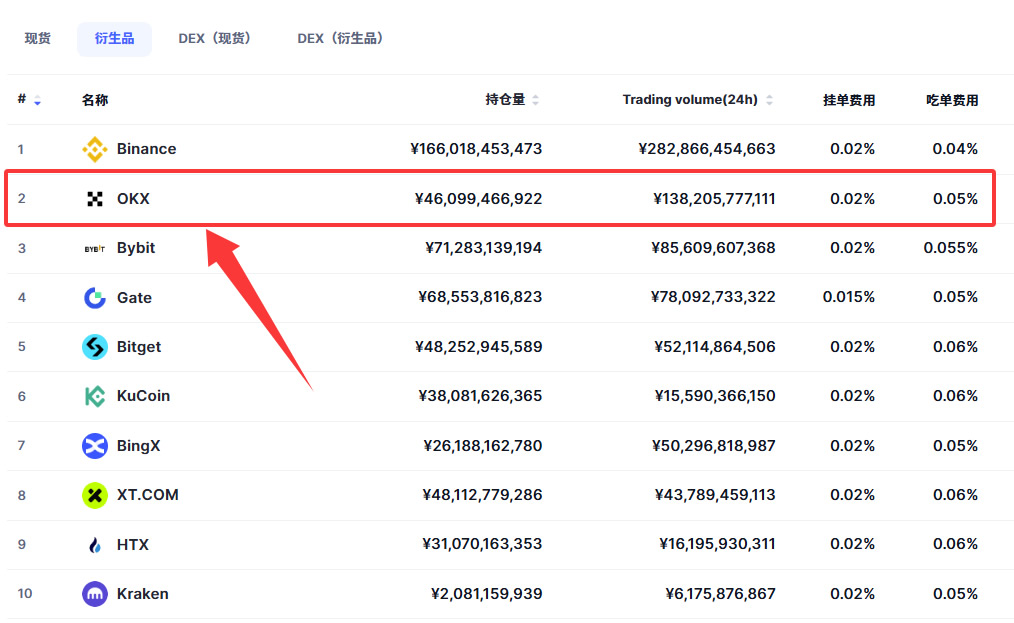The width and height of the screenshot is (1014, 623).
Task: Click the Bitget logo icon
Action: (95, 347)
